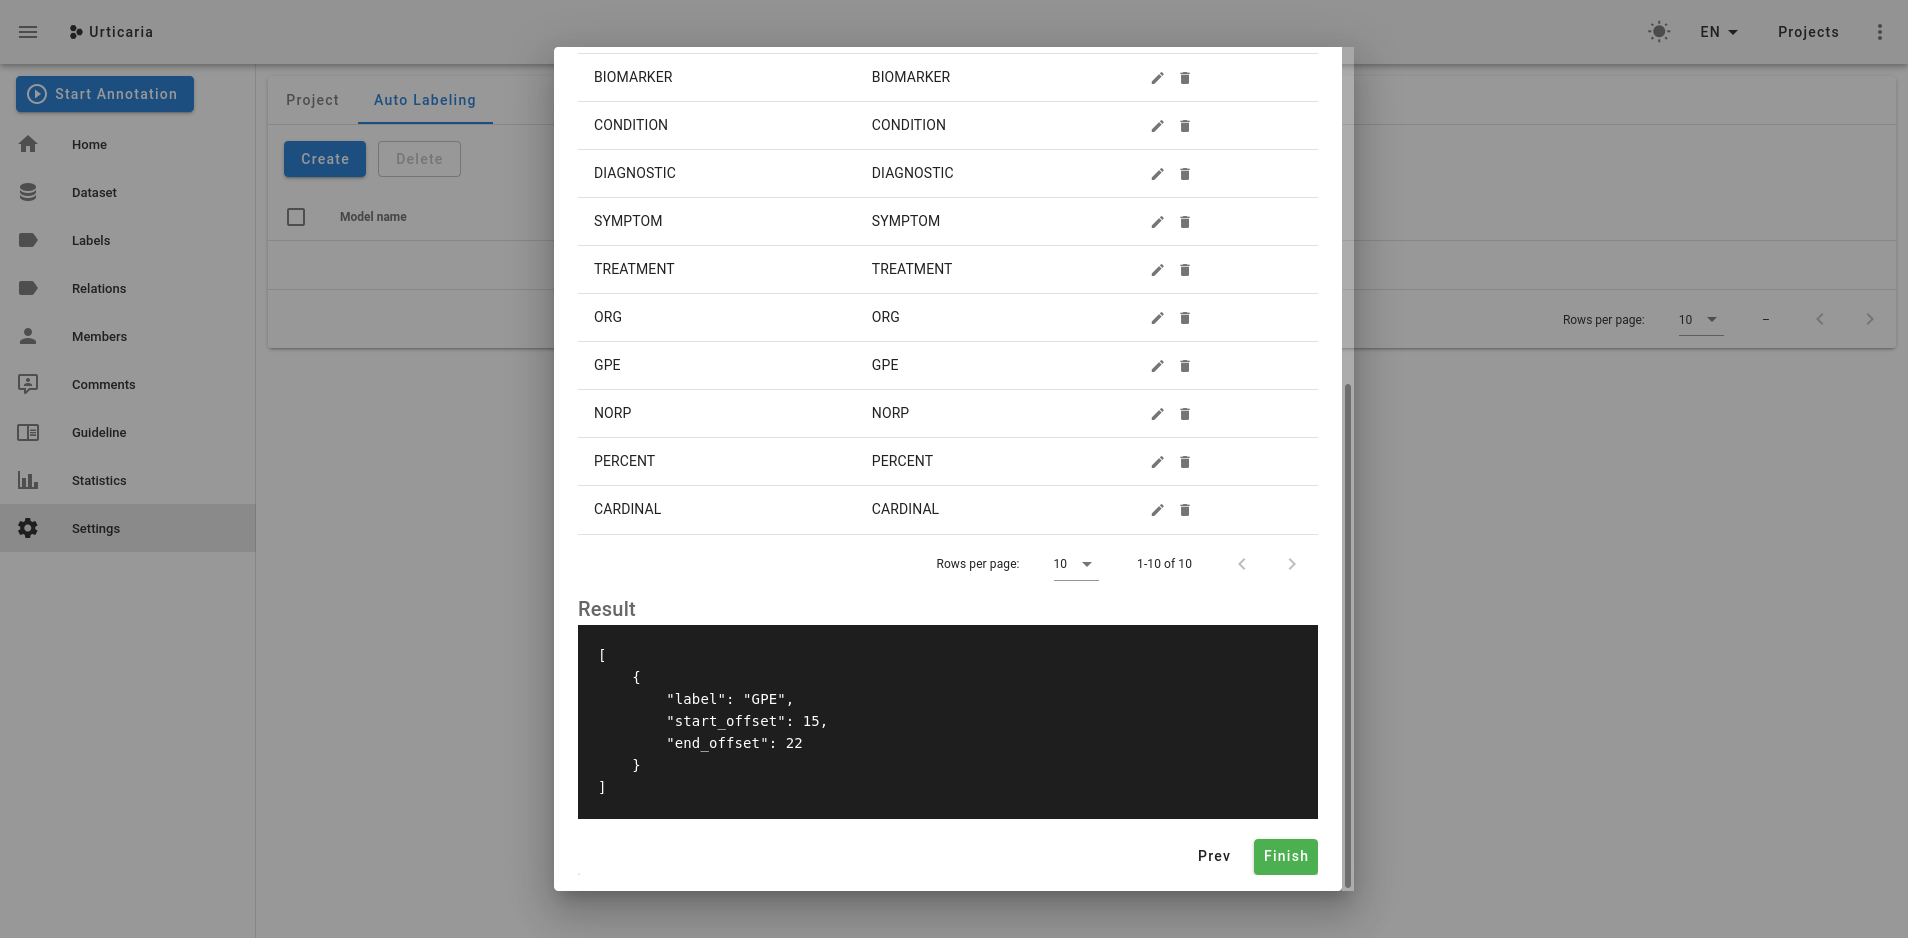Click the Prev button in dialog
Screen dimensions: 1908x938
(x=1214, y=856)
